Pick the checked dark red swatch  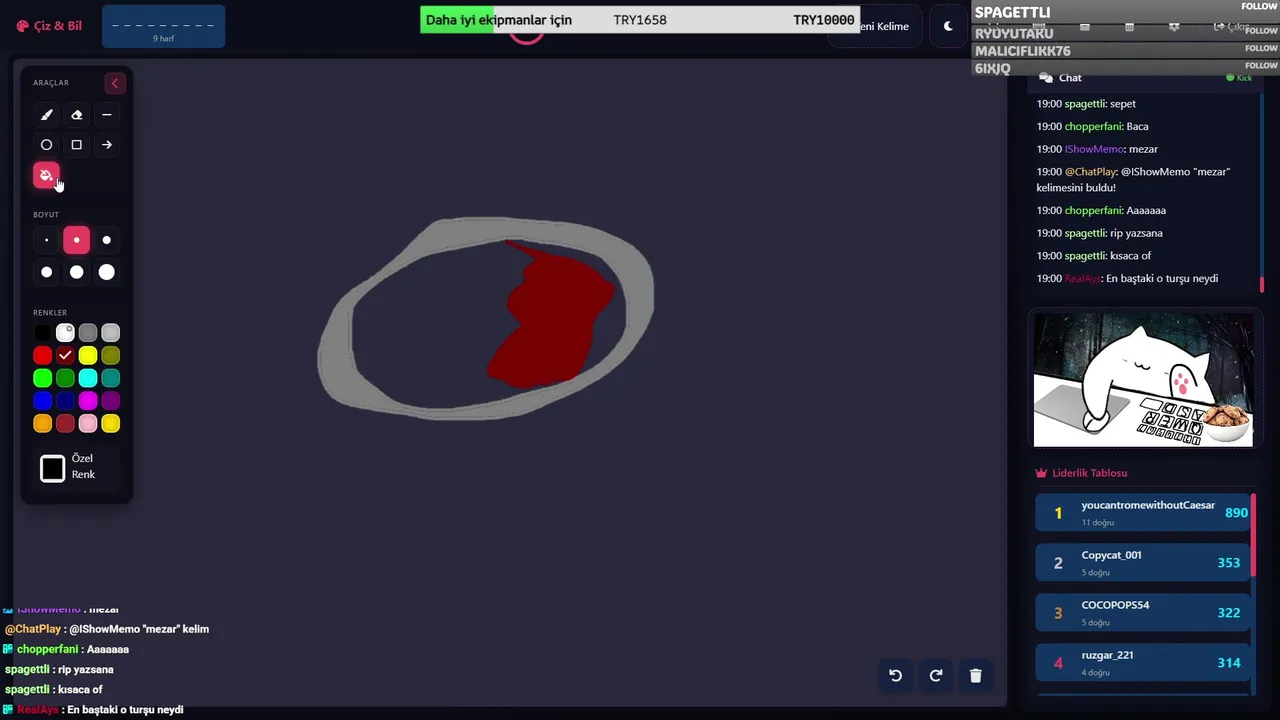point(65,356)
